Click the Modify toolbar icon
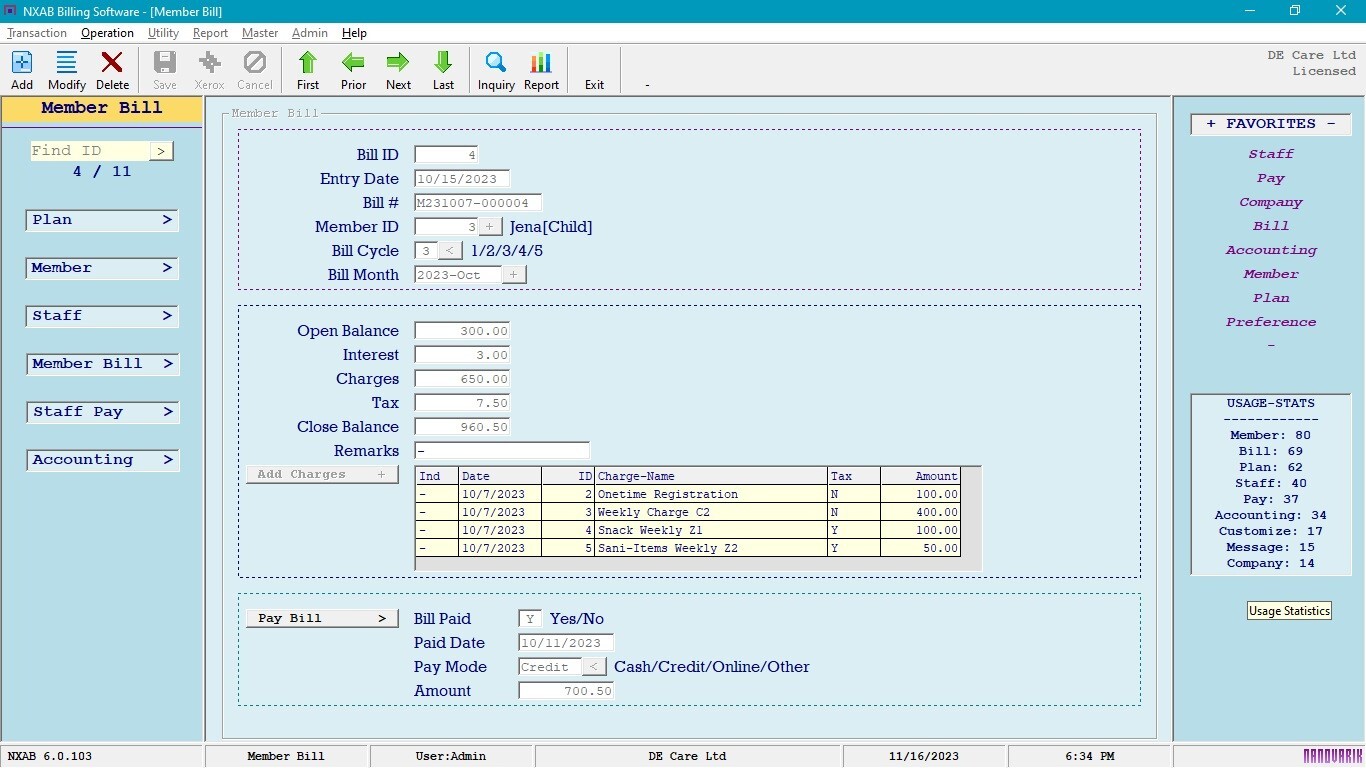 pos(67,71)
